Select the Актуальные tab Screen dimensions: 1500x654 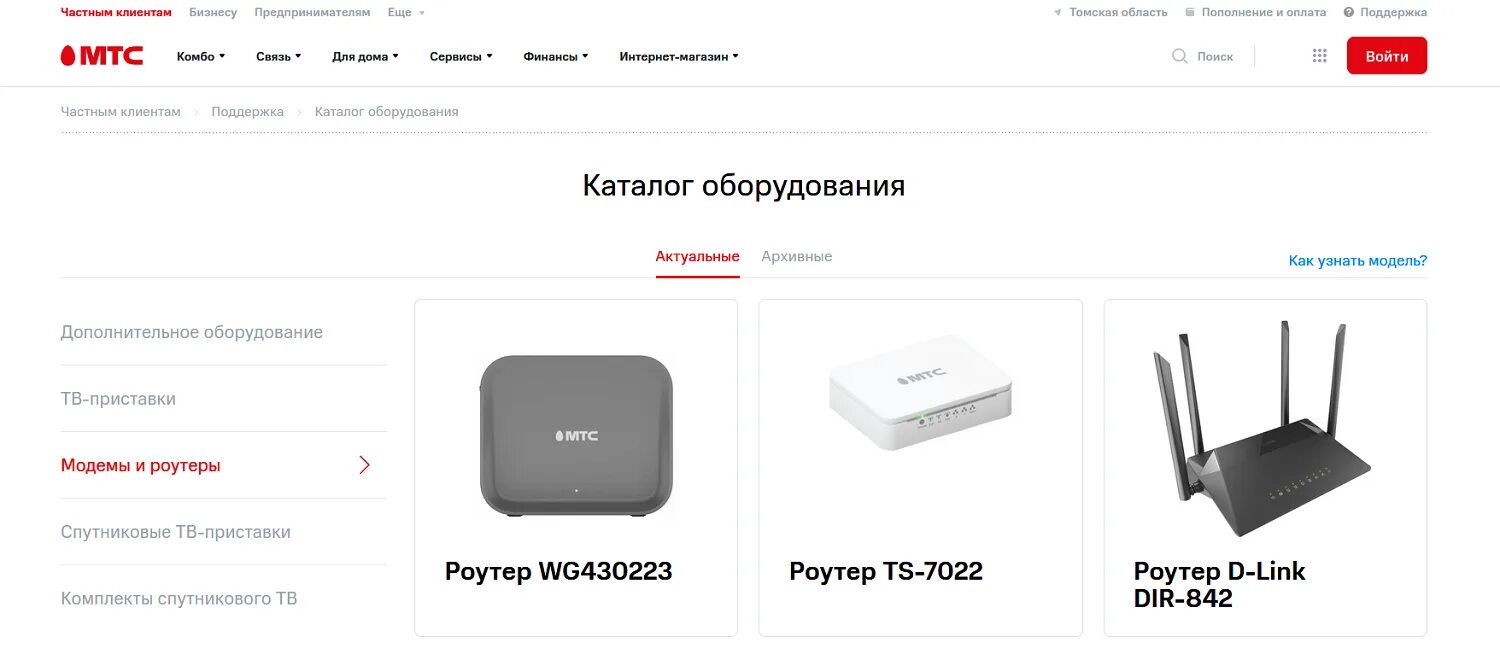pos(697,257)
